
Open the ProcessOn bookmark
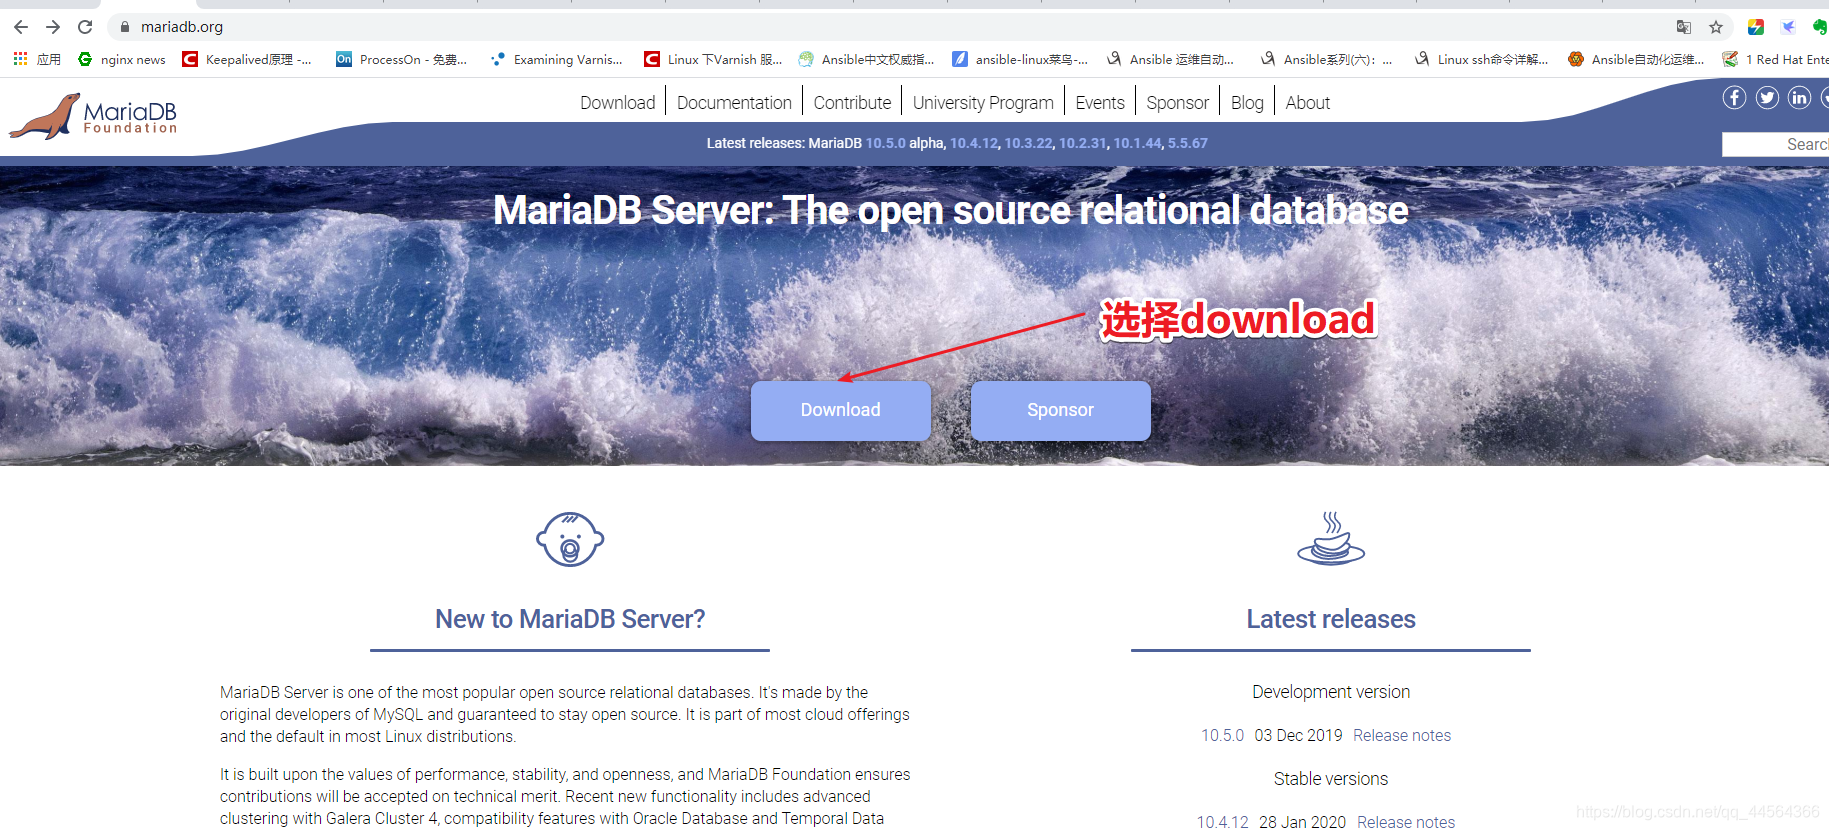[402, 59]
